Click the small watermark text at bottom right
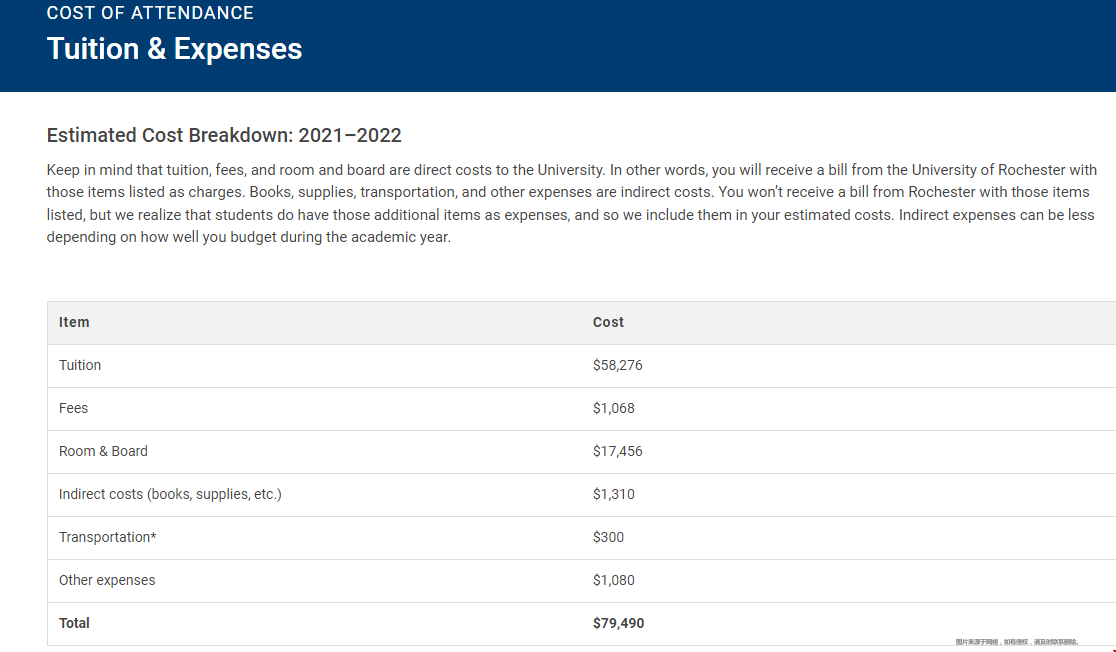Screen dimensions: 1116x652 coord(1017,642)
